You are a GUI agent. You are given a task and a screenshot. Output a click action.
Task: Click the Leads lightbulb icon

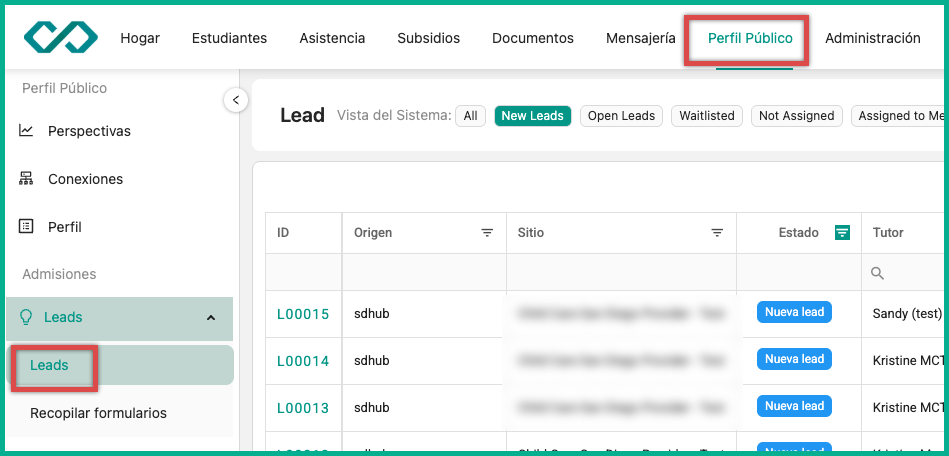pos(26,317)
